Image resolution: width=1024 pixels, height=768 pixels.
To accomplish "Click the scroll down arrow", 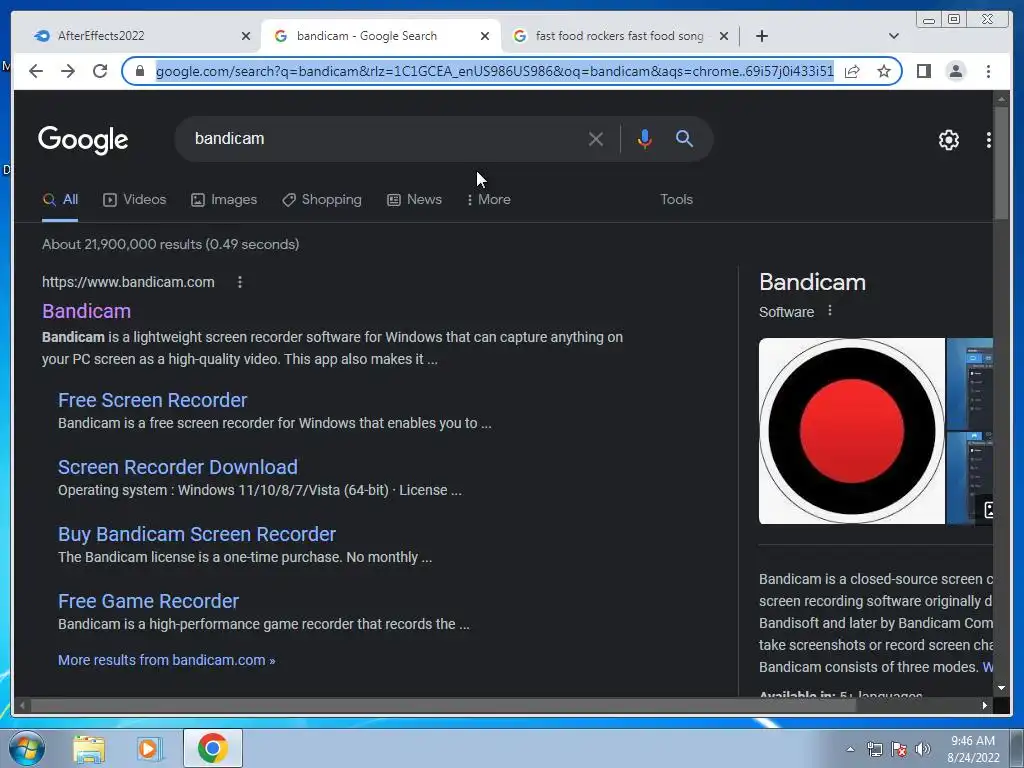I will coord(1001,688).
